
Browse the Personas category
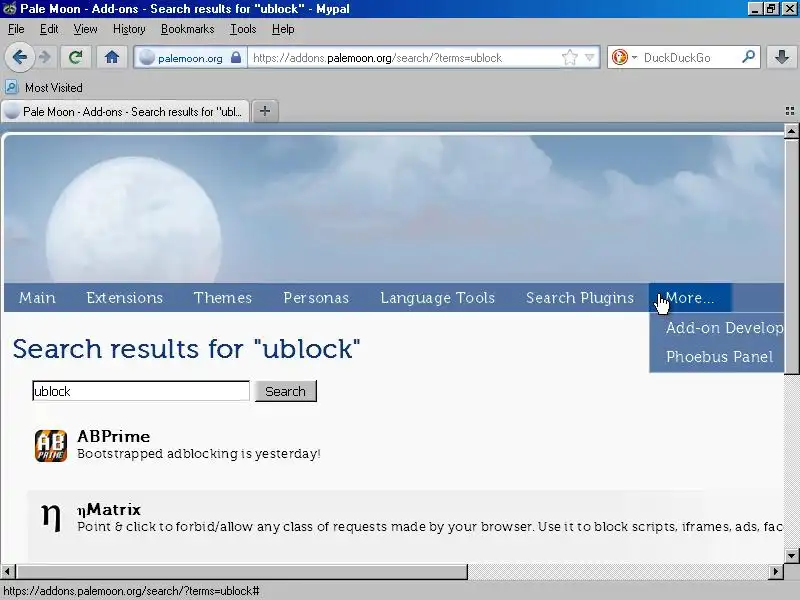[316, 297]
